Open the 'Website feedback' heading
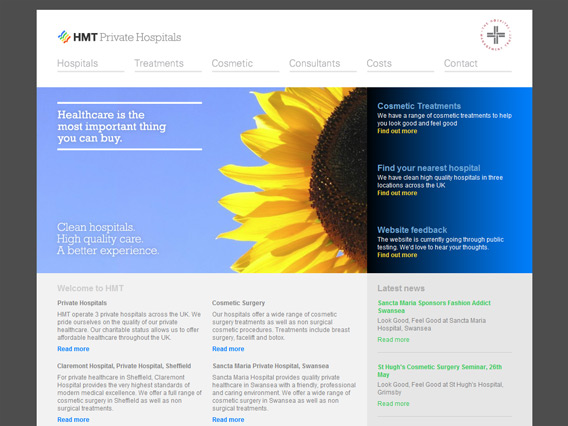568x426 pixels. coord(412,230)
